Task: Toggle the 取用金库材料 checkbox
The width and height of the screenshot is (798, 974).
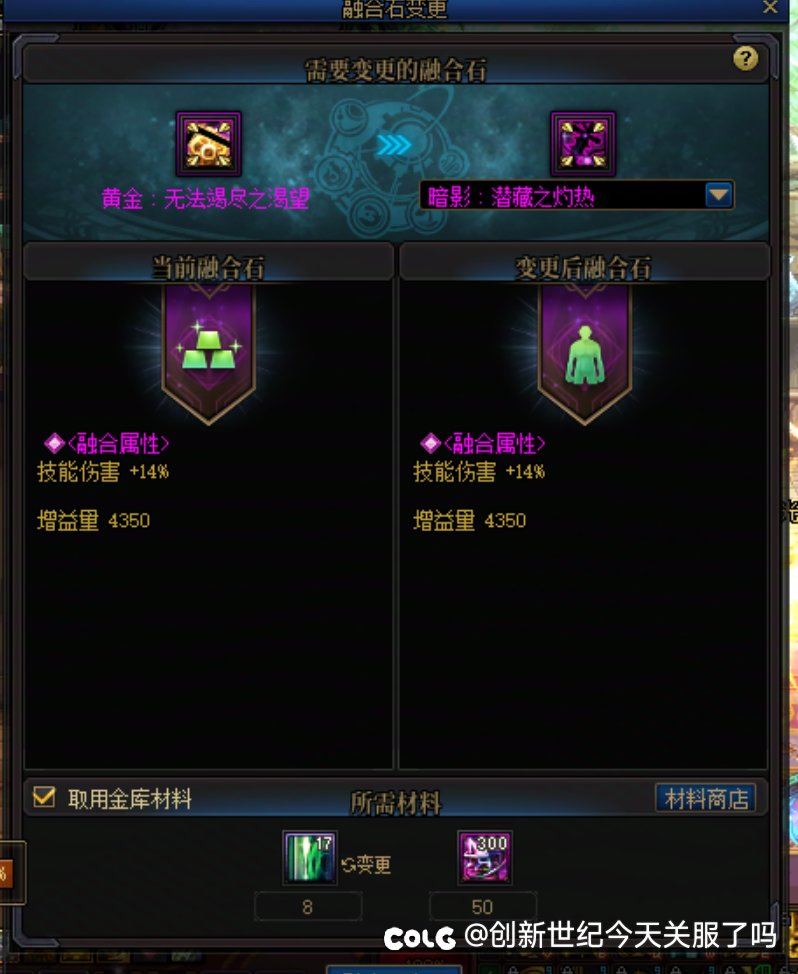Action: coord(44,797)
